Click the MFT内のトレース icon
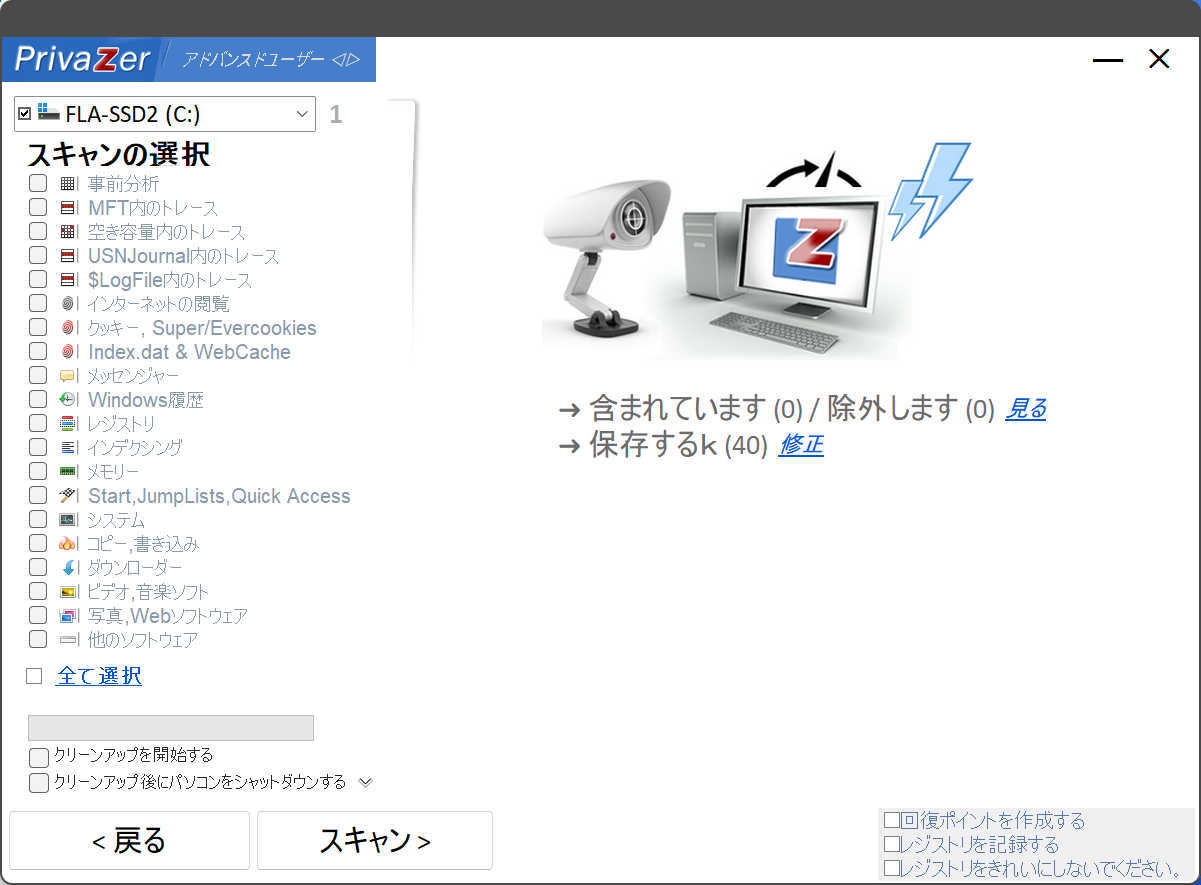Viewport: 1201px width, 885px height. click(x=68, y=208)
